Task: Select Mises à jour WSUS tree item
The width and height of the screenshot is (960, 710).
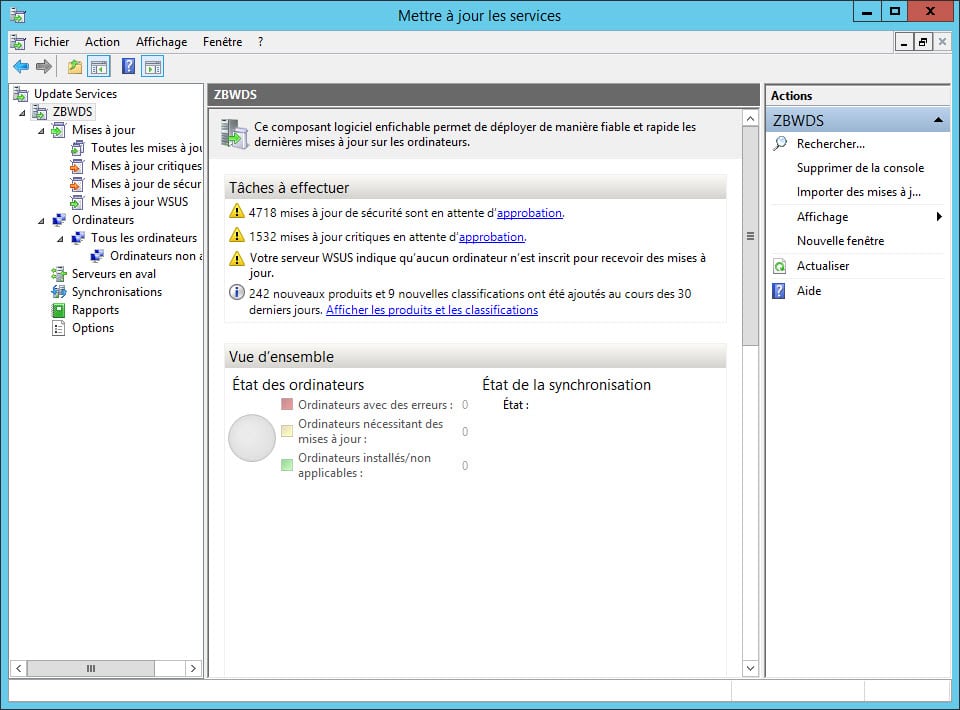Action: (139, 202)
